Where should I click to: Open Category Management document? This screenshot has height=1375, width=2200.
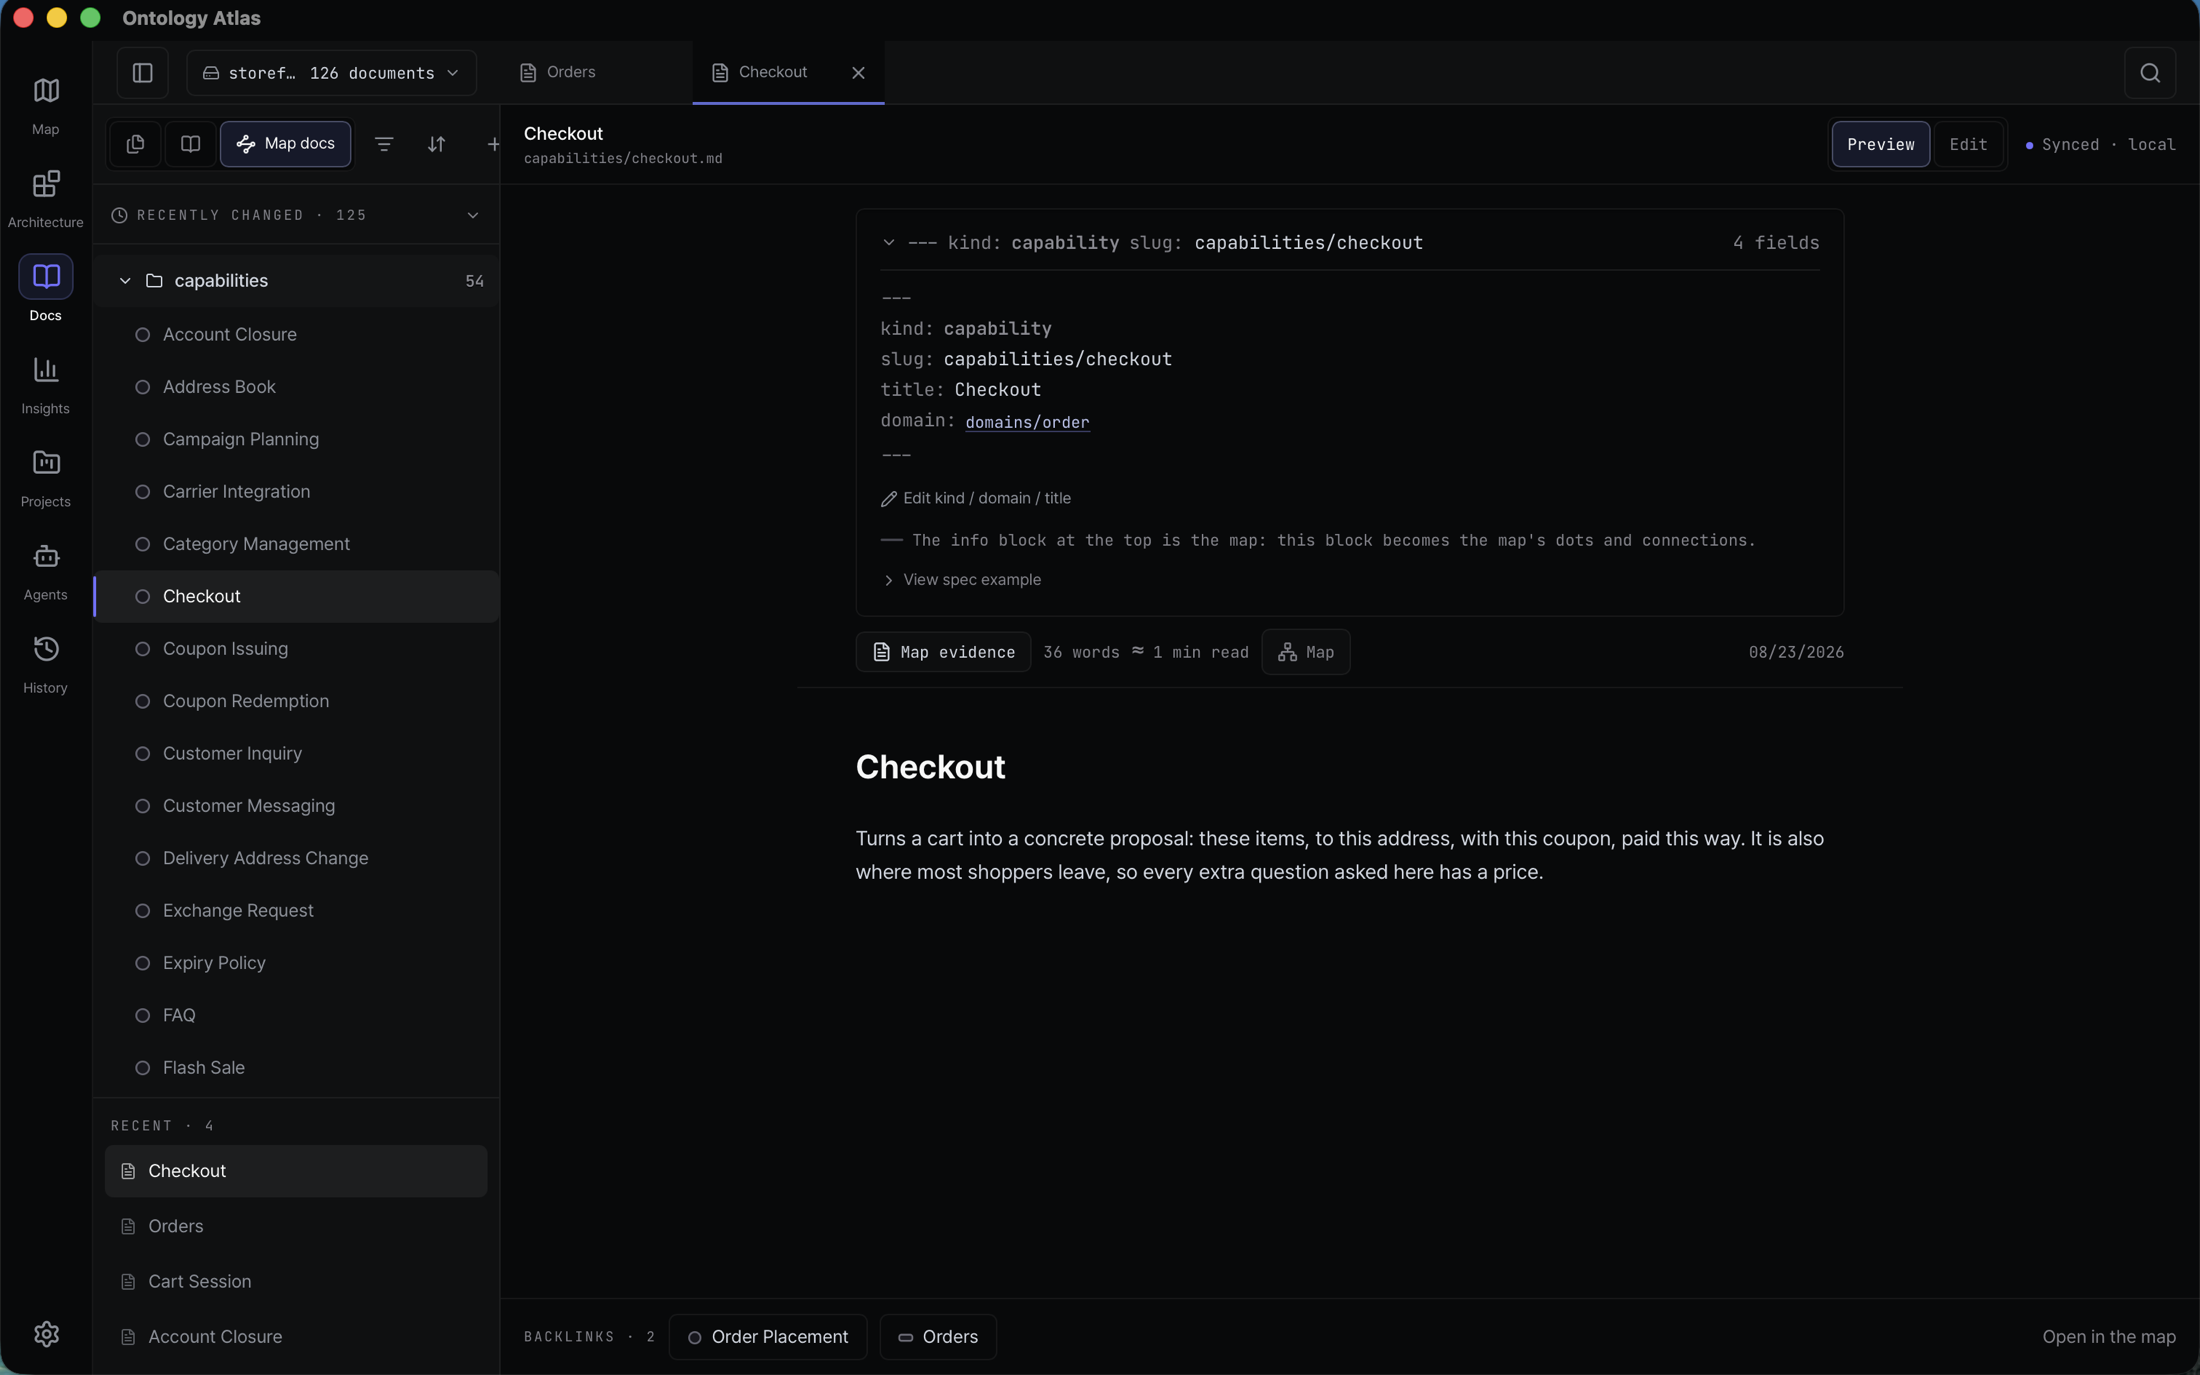[x=297, y=544]
